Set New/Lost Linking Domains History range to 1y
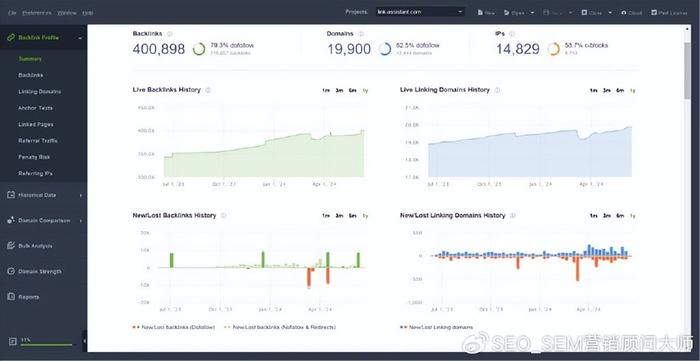The height and width of the screenshot is (361, 700). (633, 216)
